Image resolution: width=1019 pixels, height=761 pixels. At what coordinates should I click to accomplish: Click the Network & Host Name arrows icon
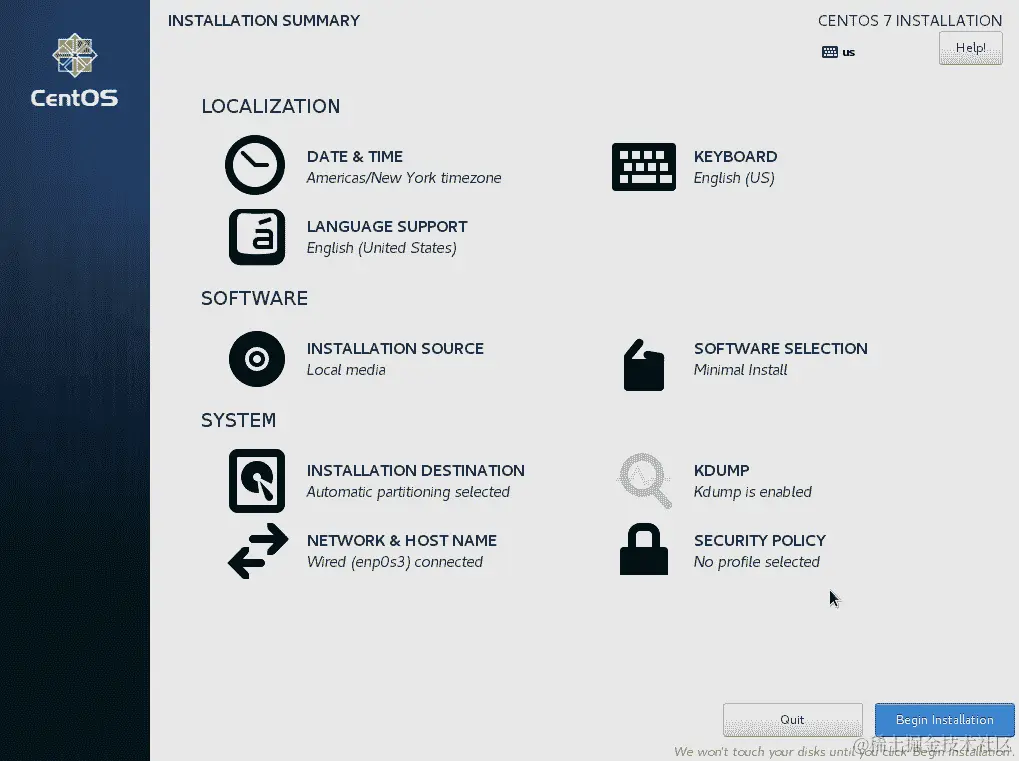(x=258, y=551)
